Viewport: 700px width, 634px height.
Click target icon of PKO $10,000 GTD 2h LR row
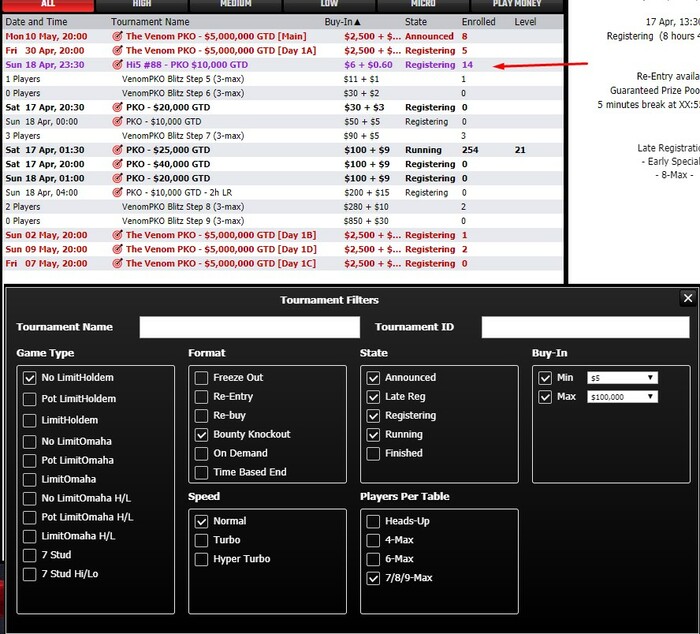coord(117,192)
